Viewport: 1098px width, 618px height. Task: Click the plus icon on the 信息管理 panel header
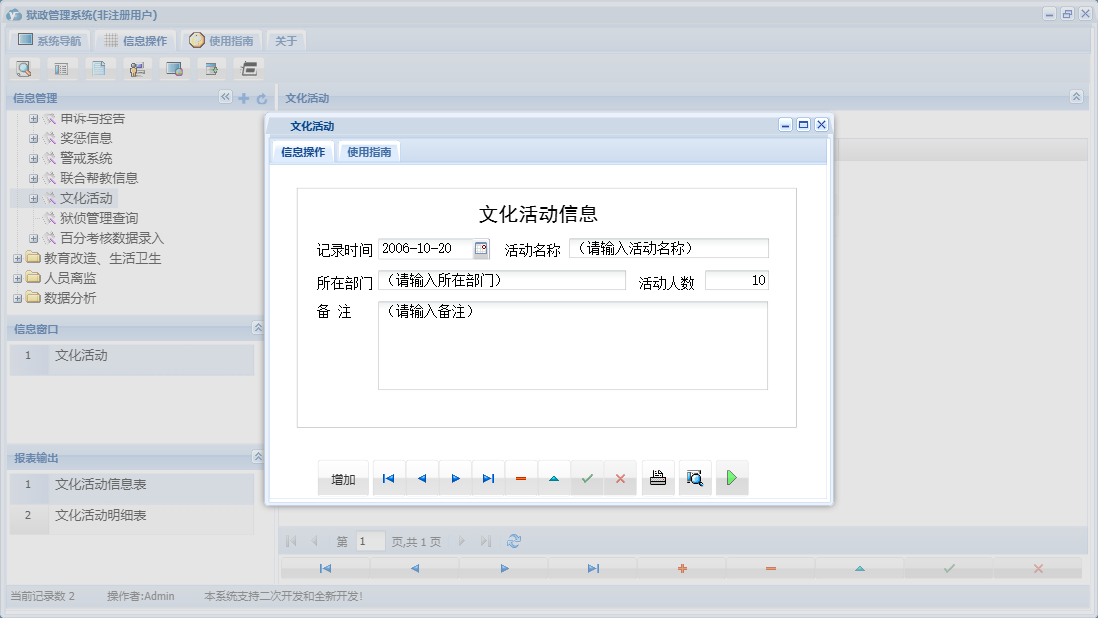(244, 97)
